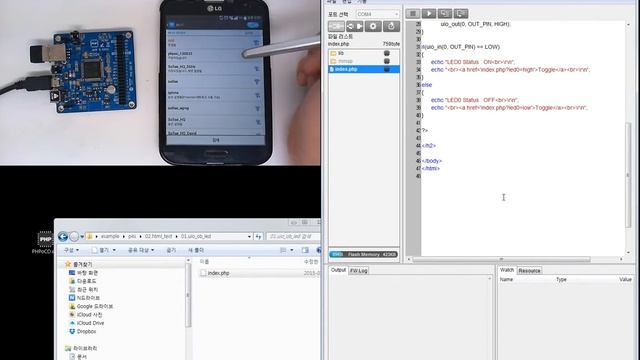Click the status marker on the index.php row
Image resolution: width=640 pixels, height=360 pixels.
click(x=387, y=69)
